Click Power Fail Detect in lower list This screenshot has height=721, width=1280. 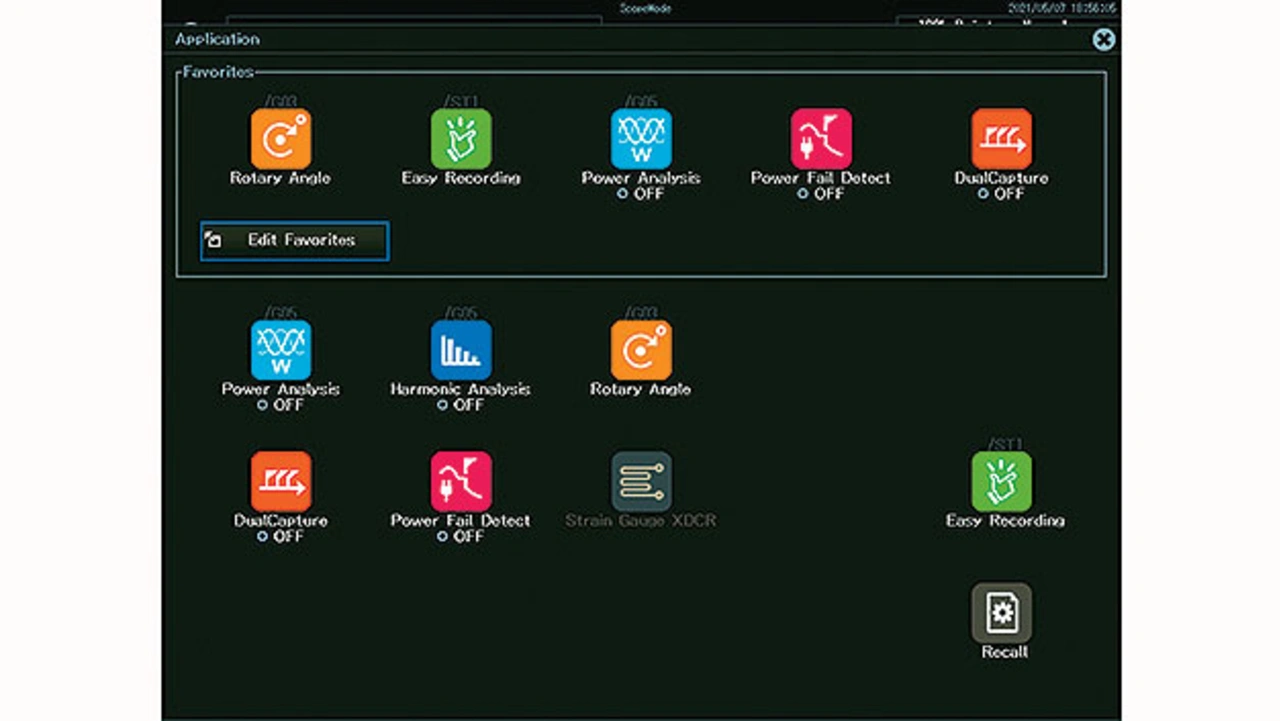(x=461, y=482)
